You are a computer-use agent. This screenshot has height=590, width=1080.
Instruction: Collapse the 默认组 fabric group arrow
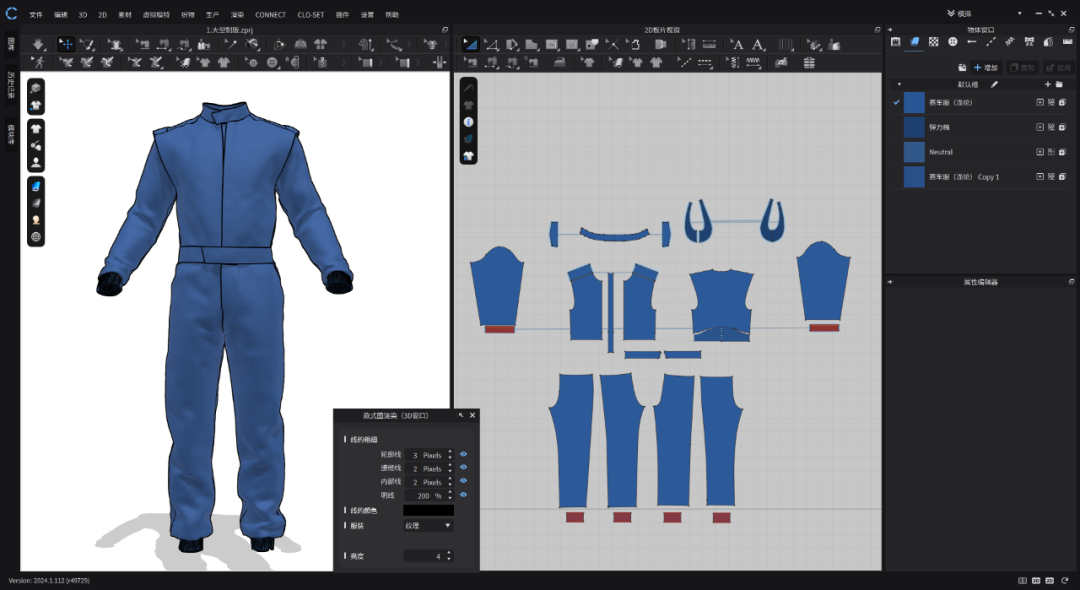point(899,84)
